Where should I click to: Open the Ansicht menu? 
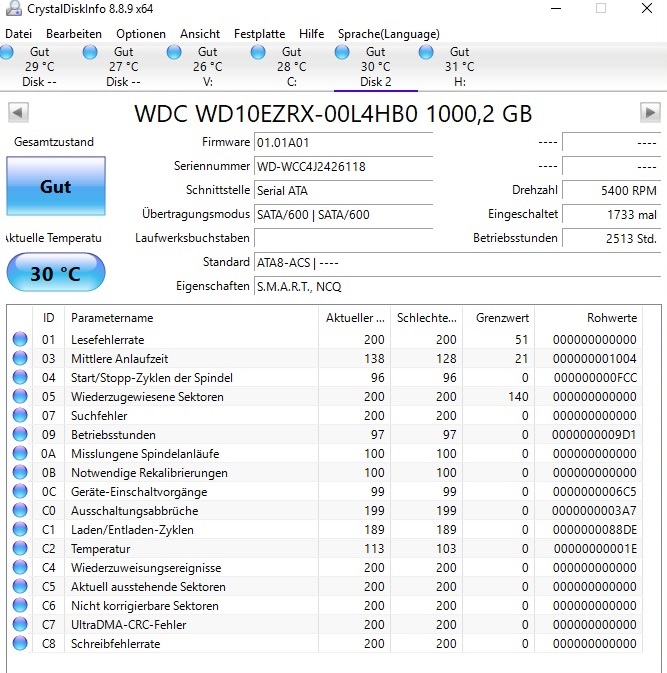(x=200, y=34)
